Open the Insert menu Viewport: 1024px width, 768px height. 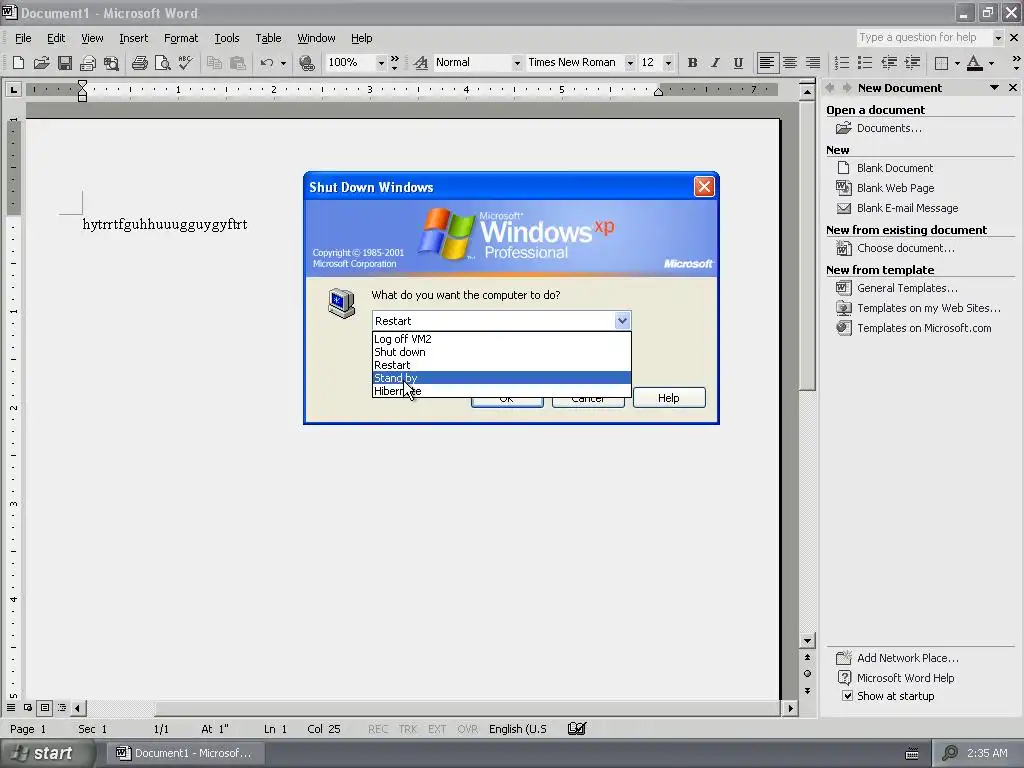click(x=134, y=38)
